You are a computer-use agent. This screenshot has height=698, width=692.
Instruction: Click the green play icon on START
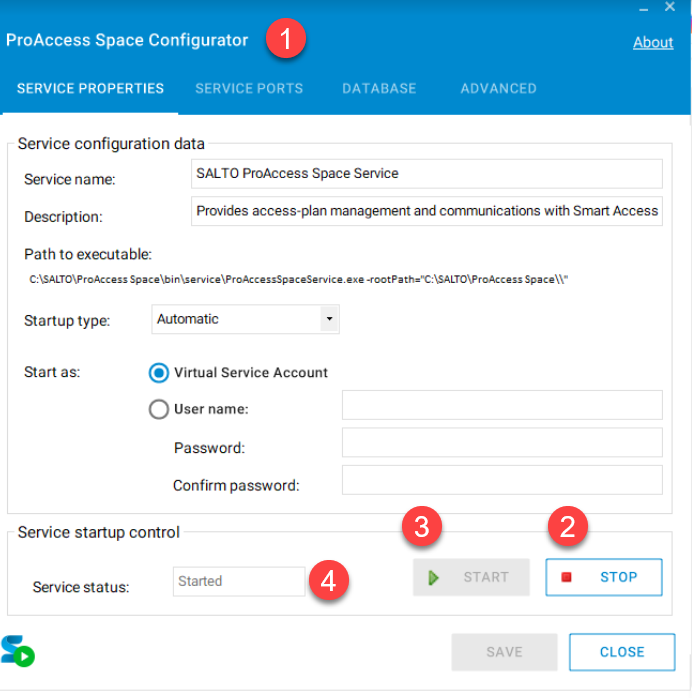(x=433, y=578)
